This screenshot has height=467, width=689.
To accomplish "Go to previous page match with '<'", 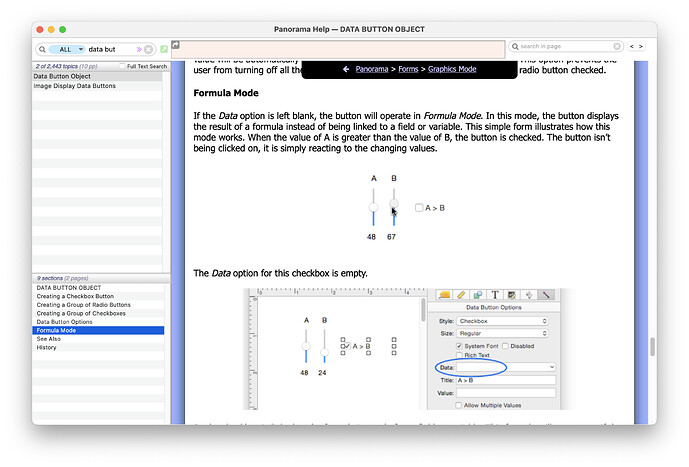I will pyautogui.click(x=632, y=46).
